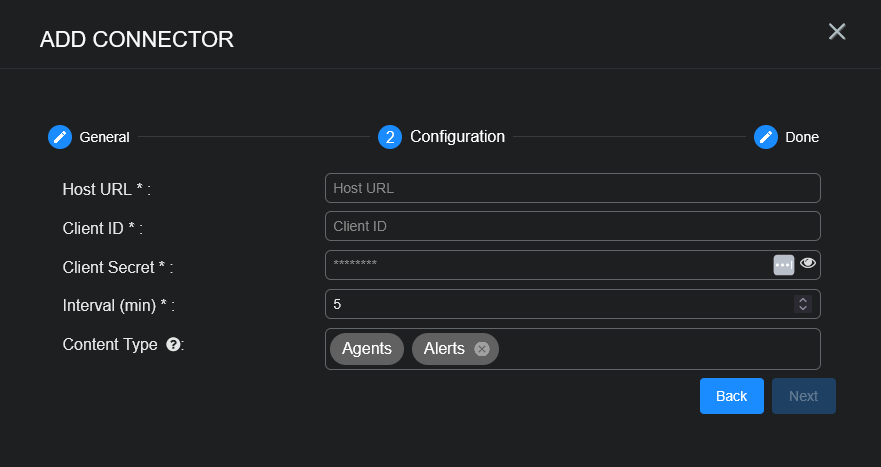Image resolution: width=881 pixels, height=467 pixels.
Task: Click the Done step pencil icon
Action: 766,137
